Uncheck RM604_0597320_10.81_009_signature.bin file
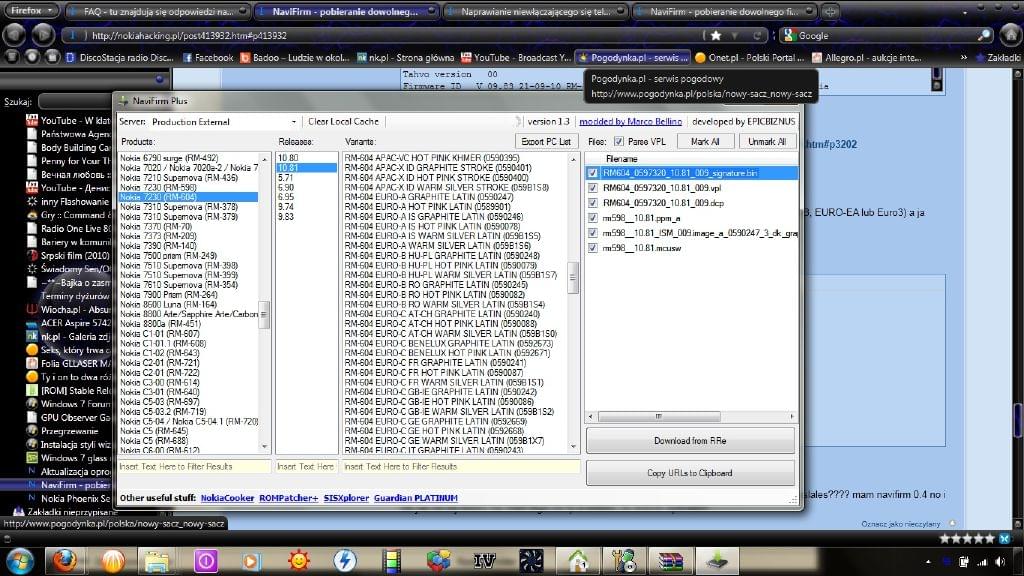Screen dimensions: 1024x576 592,173
